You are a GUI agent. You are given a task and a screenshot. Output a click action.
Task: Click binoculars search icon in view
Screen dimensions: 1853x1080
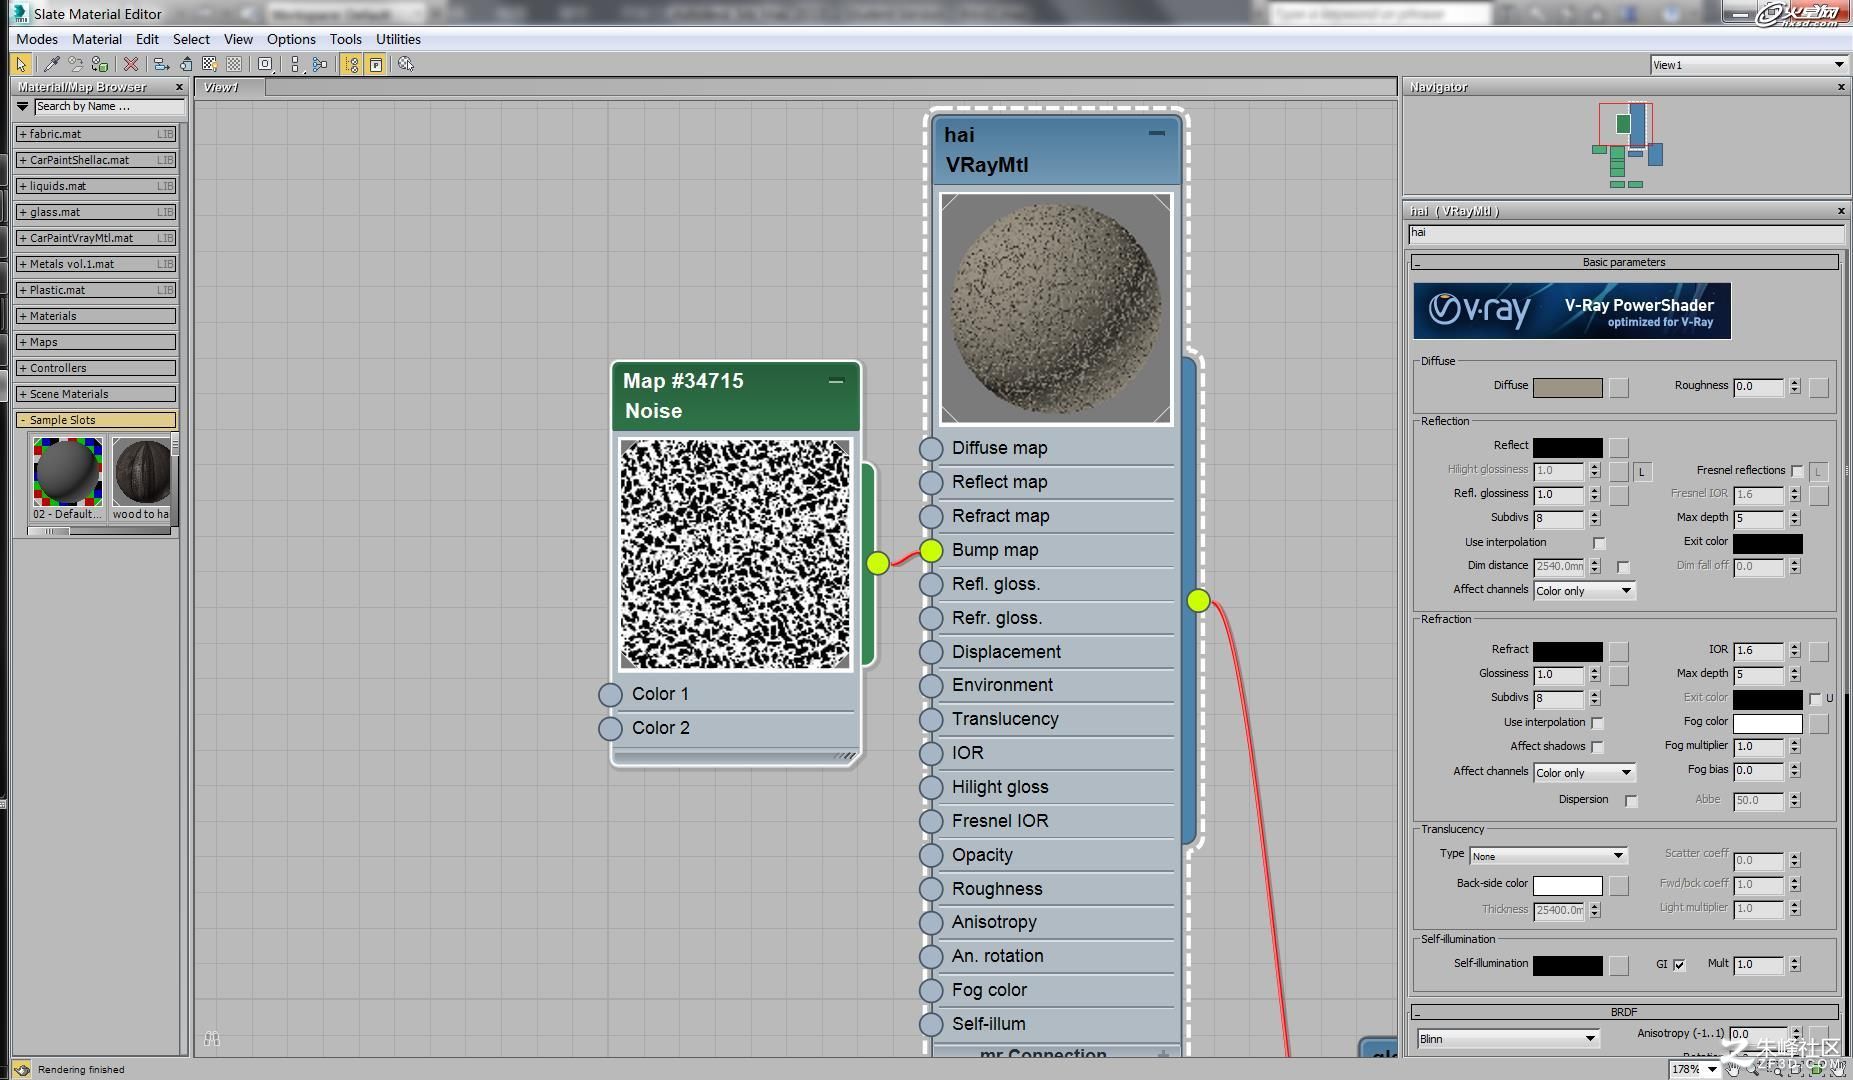(212, 1039)
